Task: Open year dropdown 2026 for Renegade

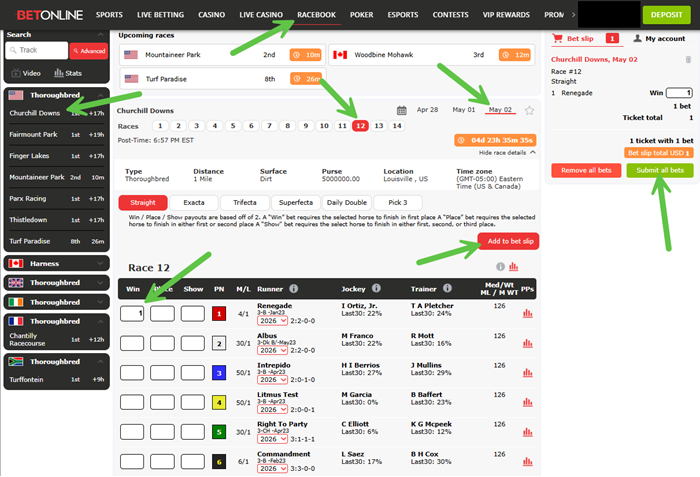Action: [x=272, y=321]
